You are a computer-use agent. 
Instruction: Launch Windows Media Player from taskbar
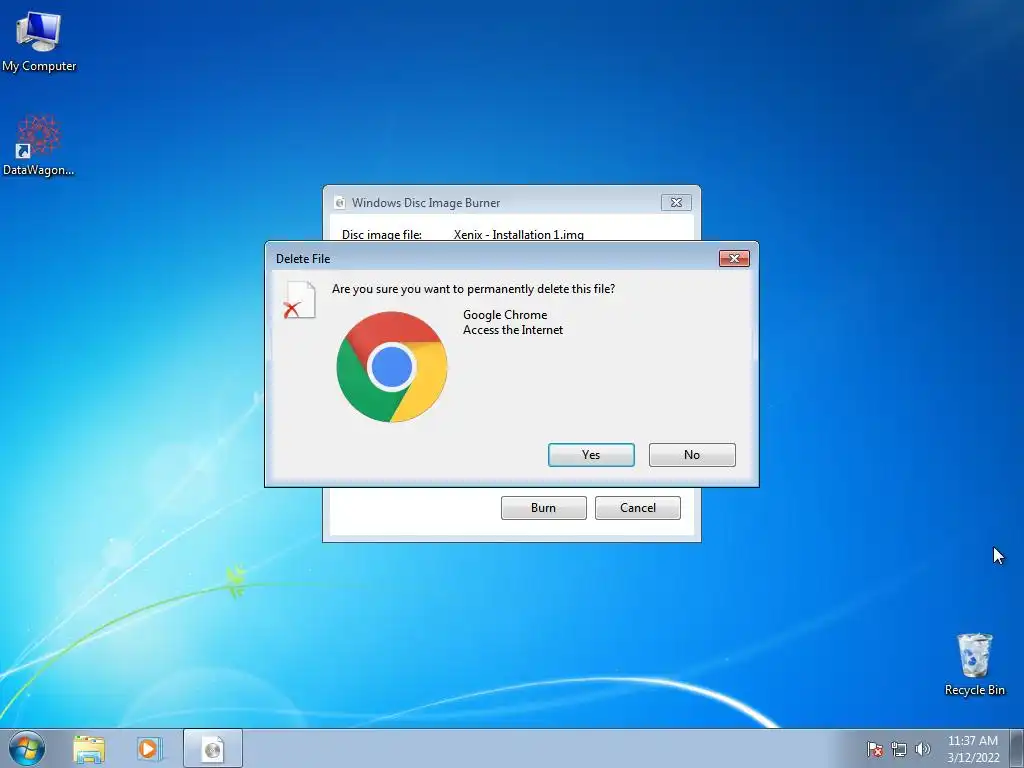tap(149, 748)
